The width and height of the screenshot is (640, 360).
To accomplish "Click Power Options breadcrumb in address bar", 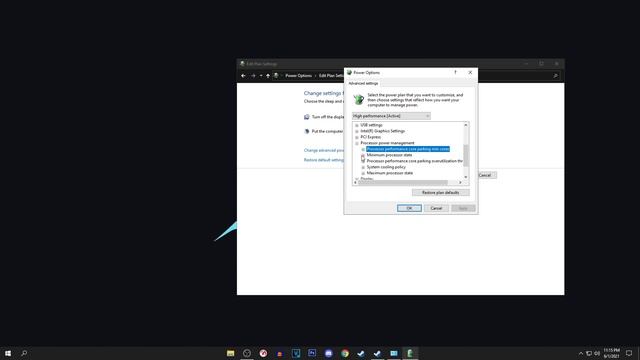I will [x=298, y=76].
